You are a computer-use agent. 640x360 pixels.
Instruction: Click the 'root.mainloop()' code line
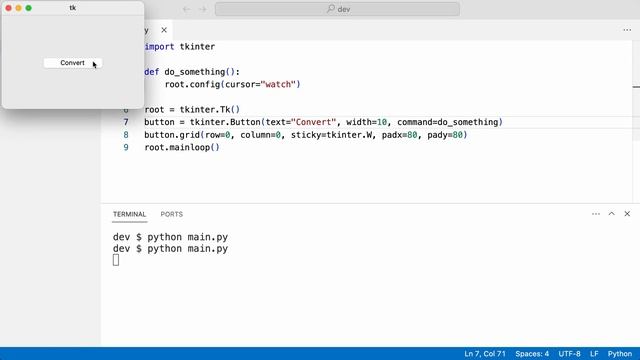pos(182,147)
